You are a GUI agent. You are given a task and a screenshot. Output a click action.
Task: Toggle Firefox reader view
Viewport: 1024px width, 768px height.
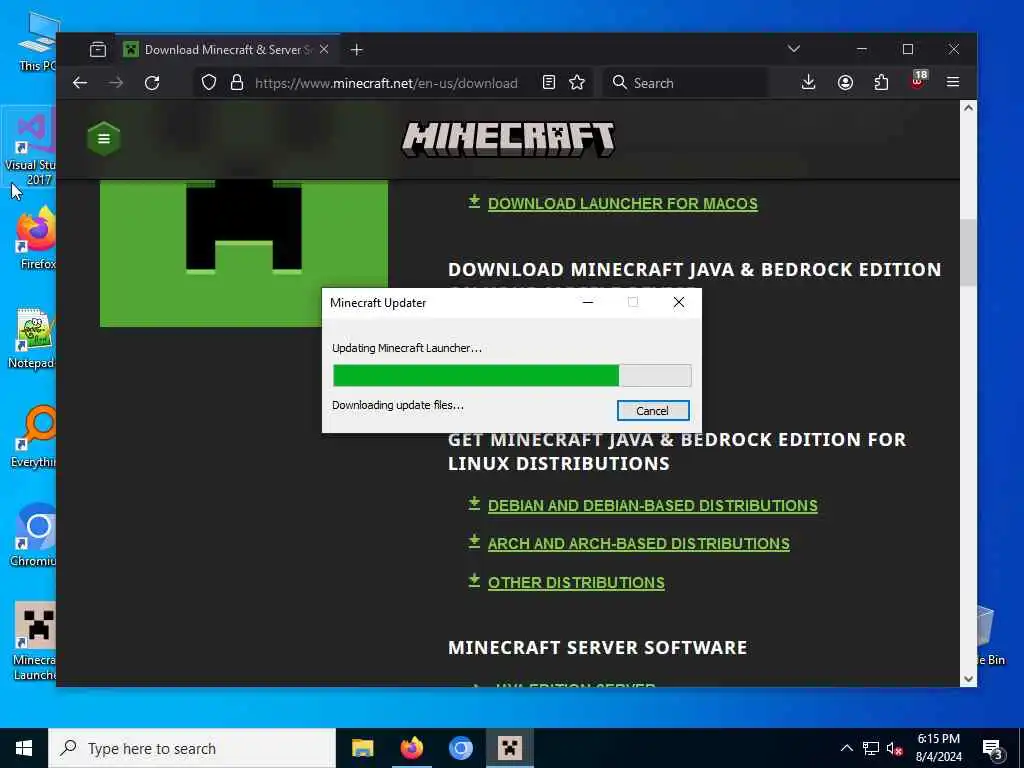click(549, 83)
